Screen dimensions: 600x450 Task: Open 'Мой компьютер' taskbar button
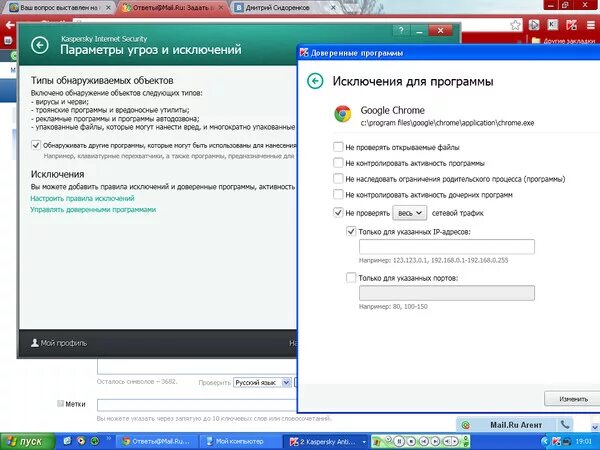click(241, 442)
